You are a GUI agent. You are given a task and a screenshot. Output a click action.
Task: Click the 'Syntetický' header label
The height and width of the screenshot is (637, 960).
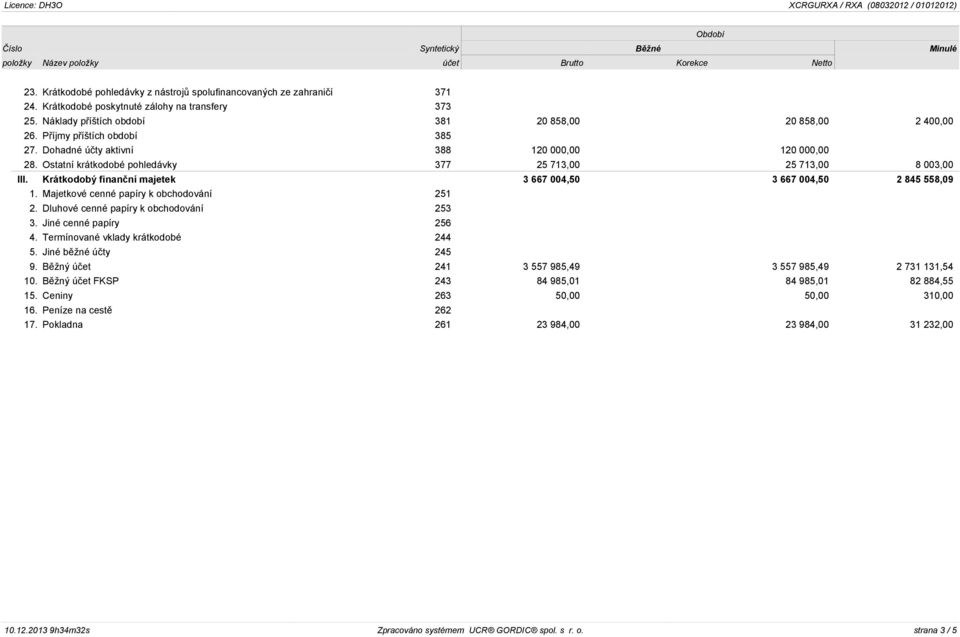[x=439, y=48]
